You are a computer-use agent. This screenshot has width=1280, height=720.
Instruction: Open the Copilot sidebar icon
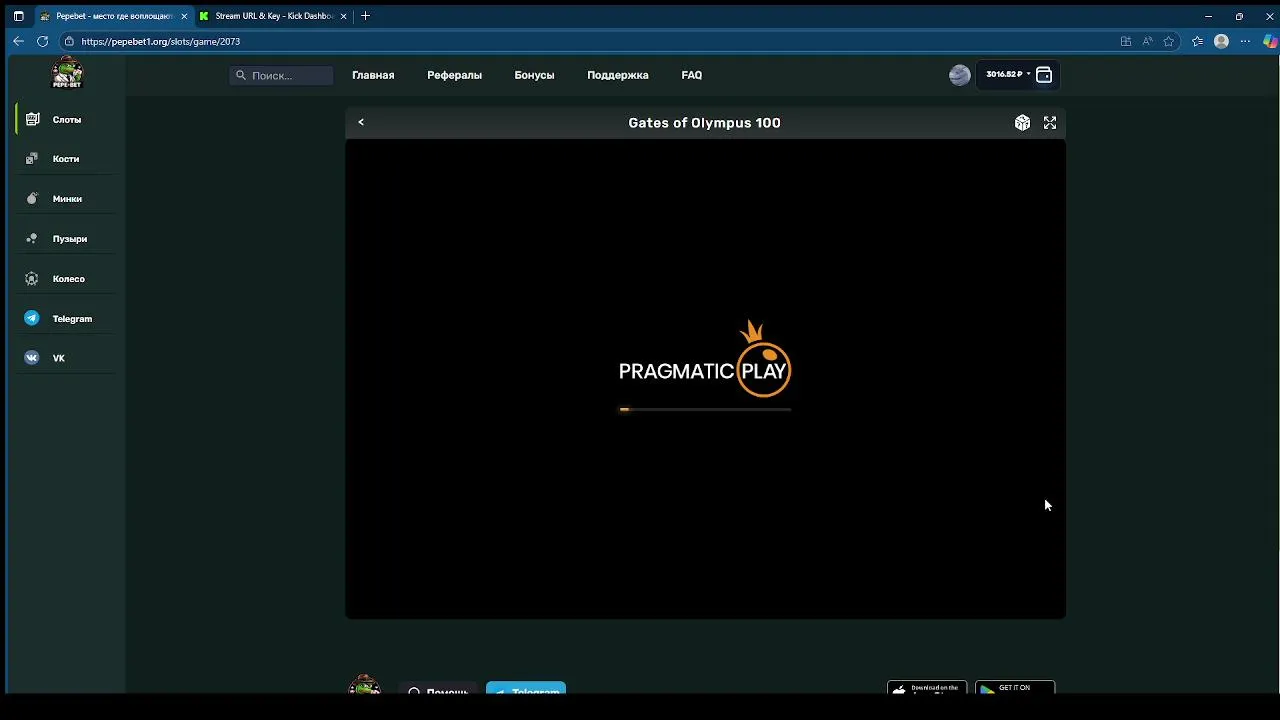1269,41
